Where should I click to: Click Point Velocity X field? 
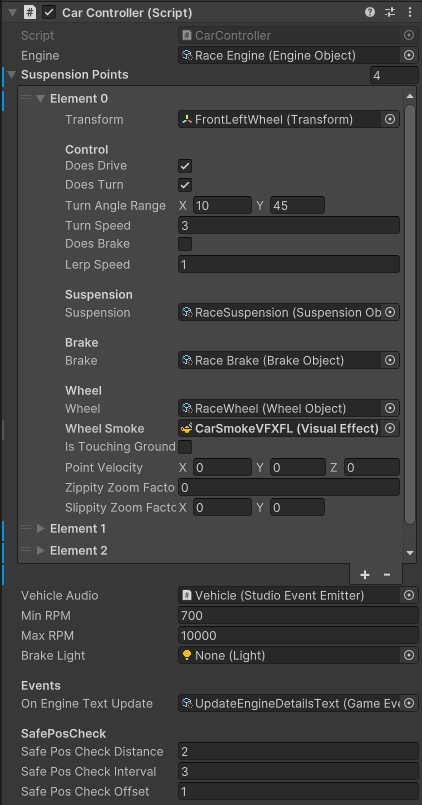222,467
